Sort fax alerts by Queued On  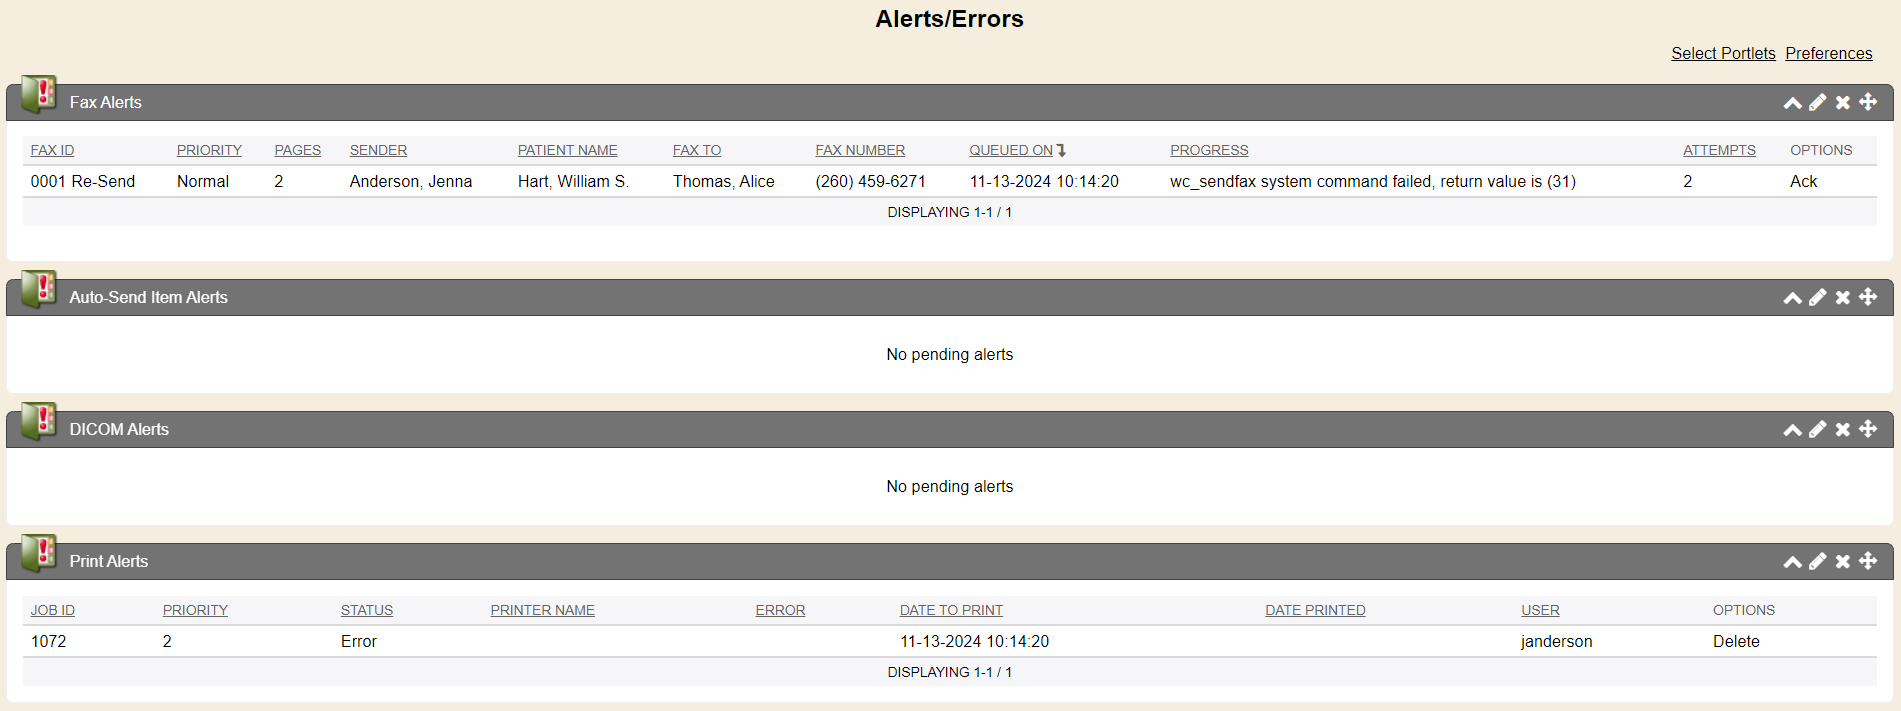(1011, 151)
